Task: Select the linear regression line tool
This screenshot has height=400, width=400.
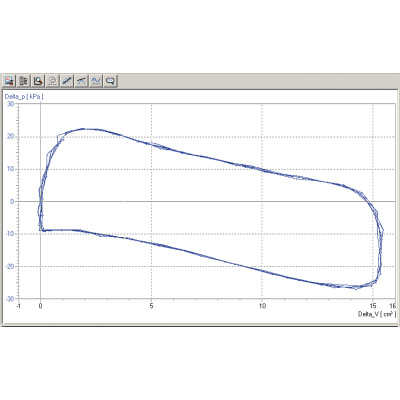Action: 67,81
